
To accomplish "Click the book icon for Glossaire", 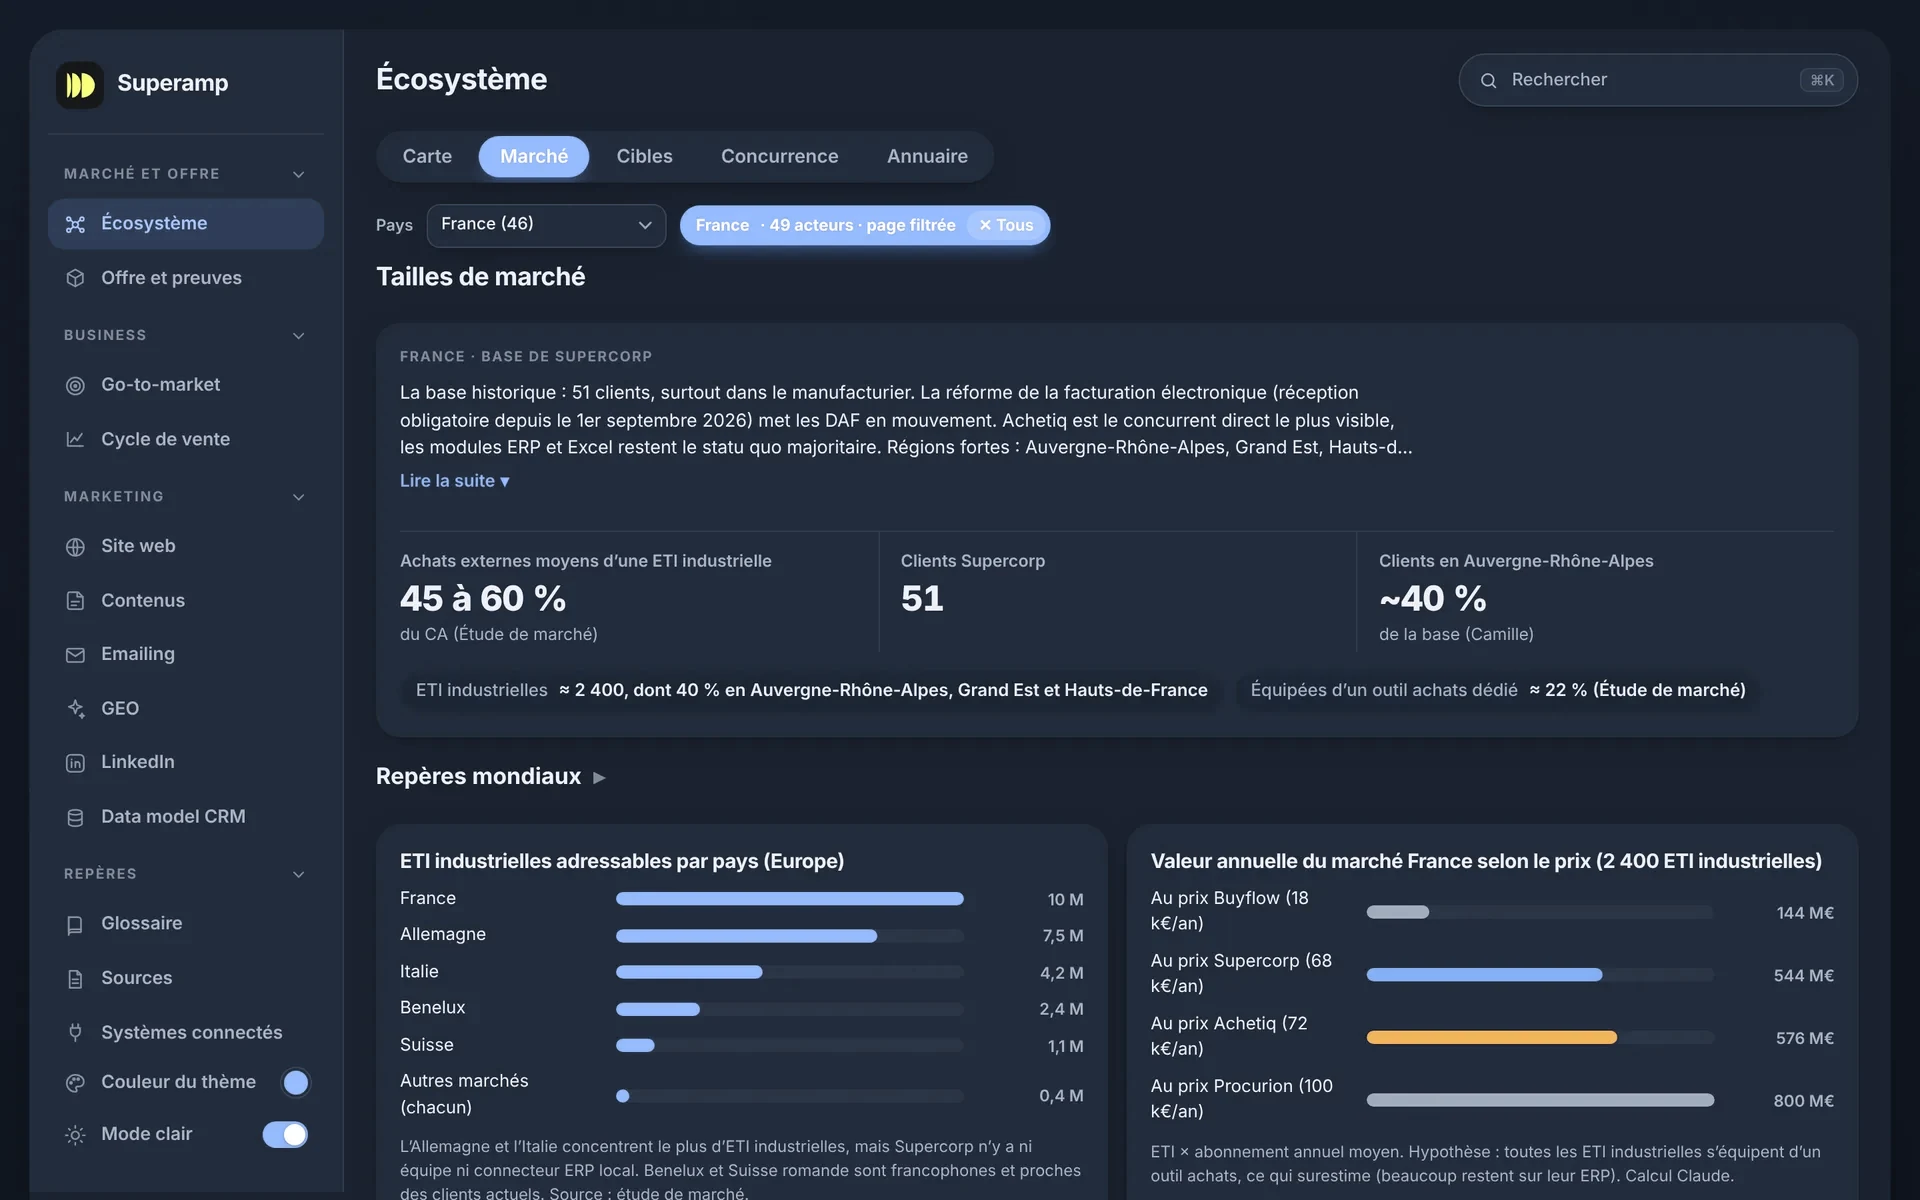I will (75, 925).
